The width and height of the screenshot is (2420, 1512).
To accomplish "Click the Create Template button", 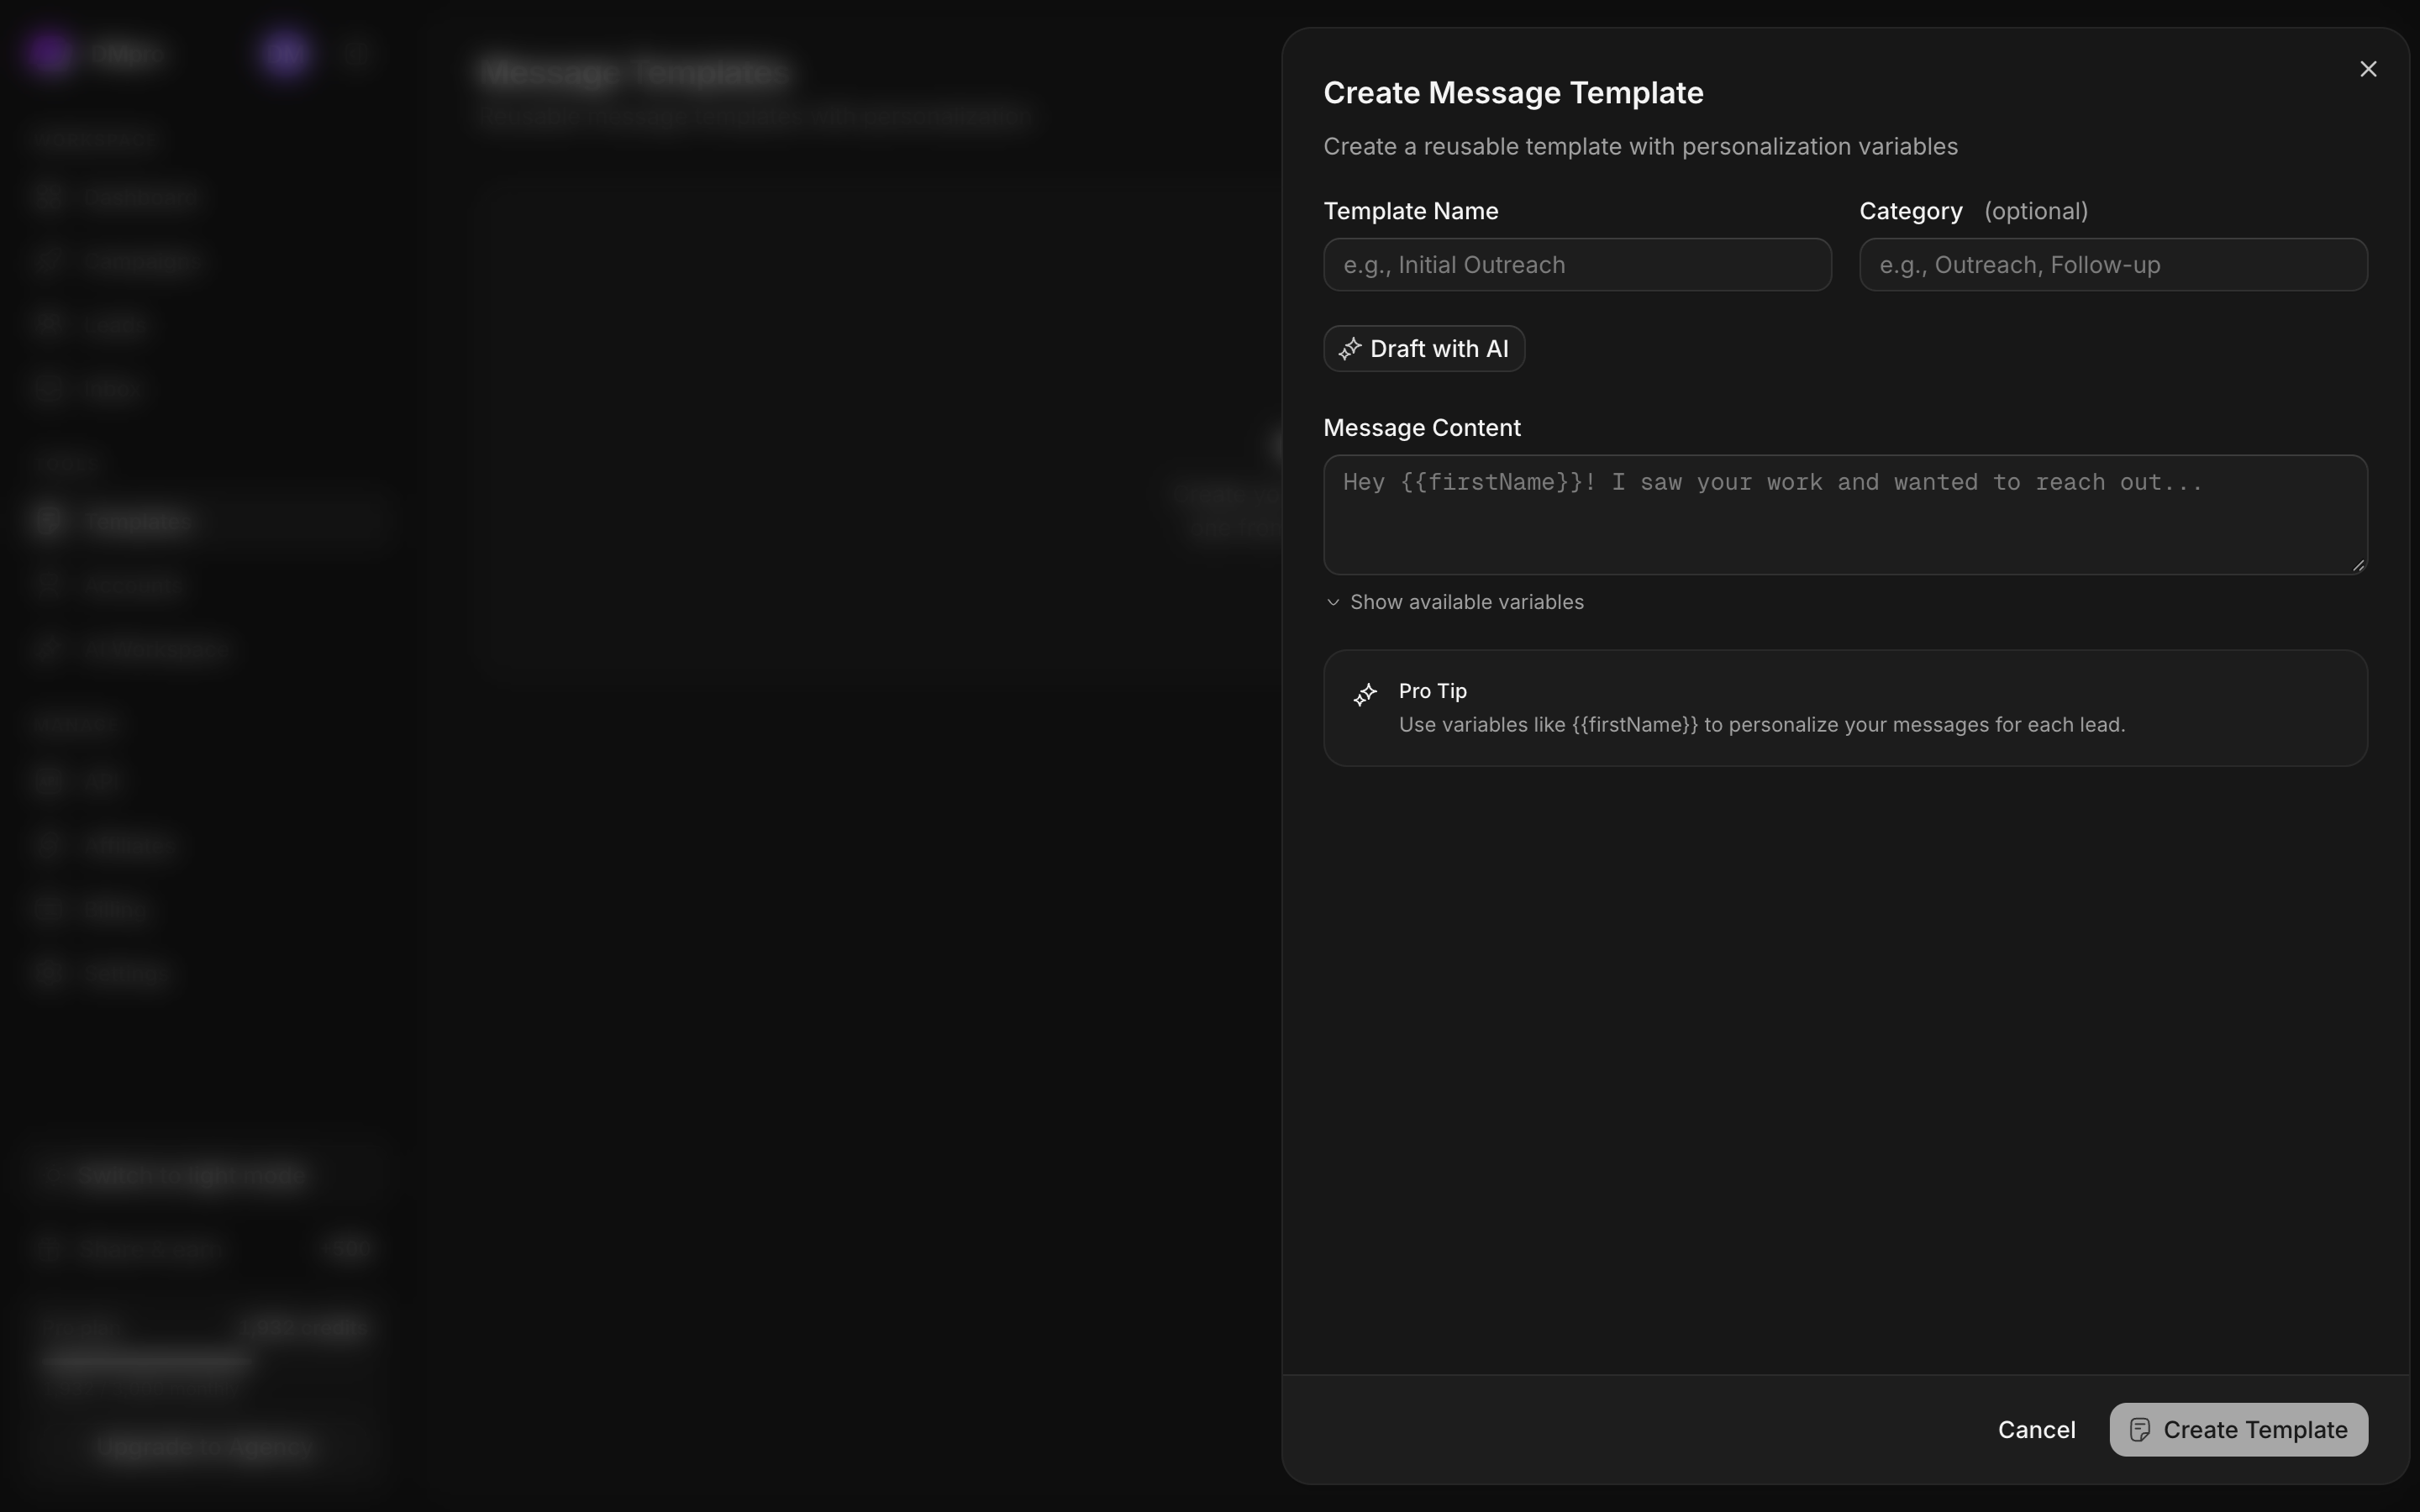I will tap(2238, 1430).
